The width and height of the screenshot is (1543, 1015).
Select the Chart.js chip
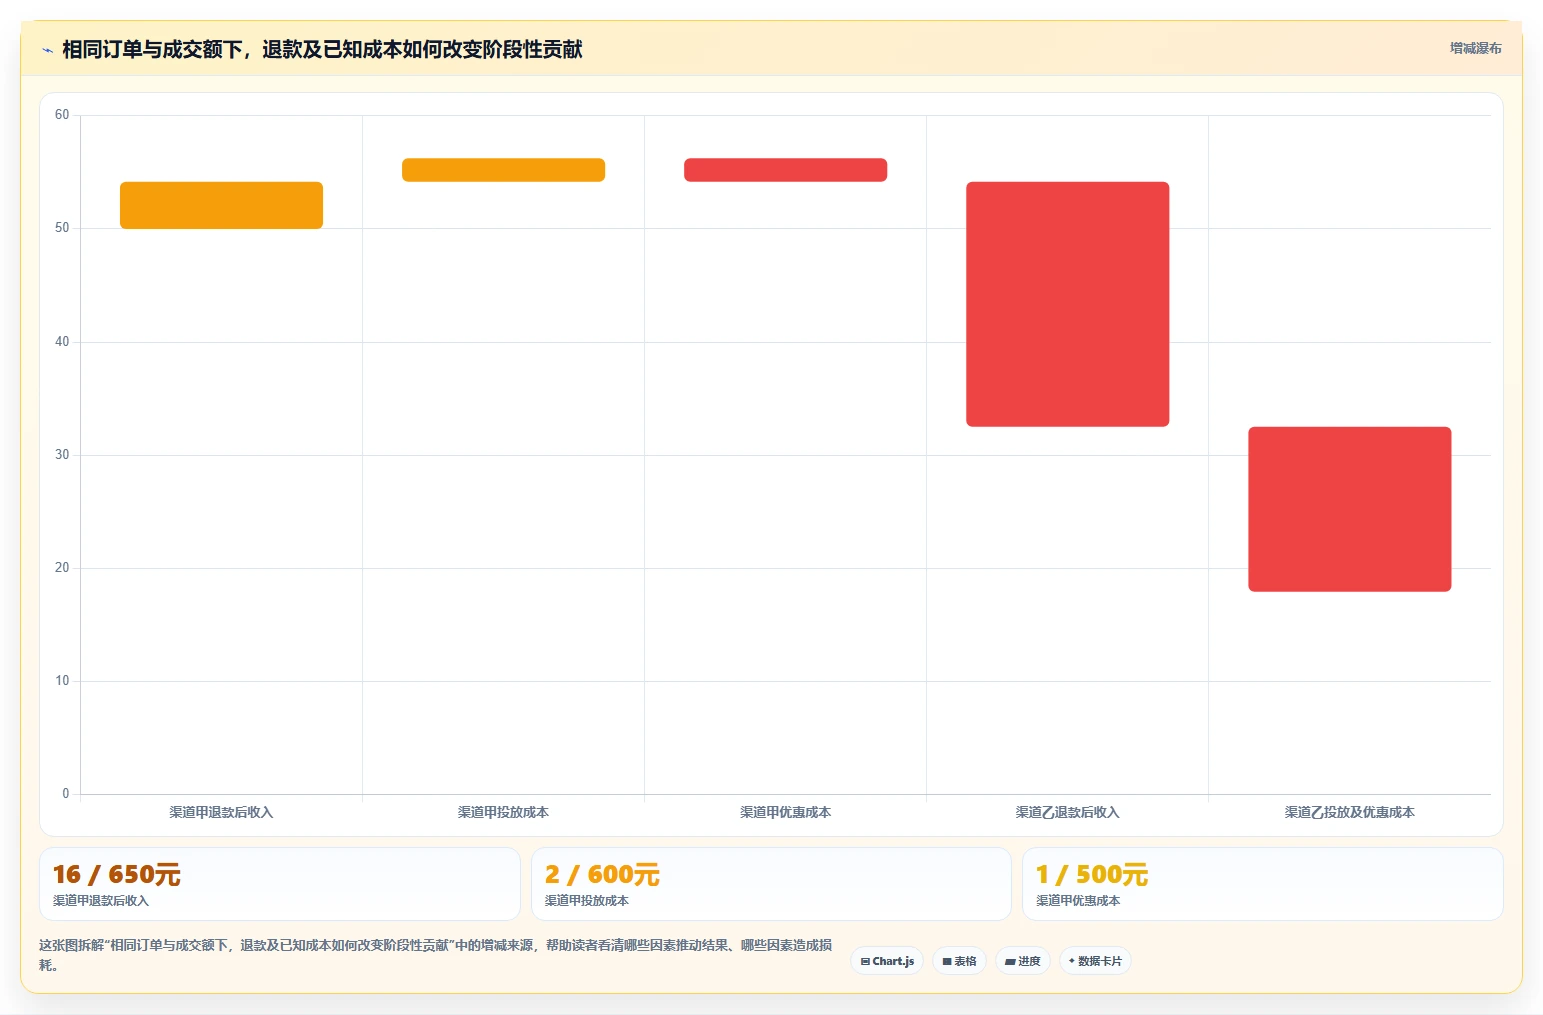(887, 961)
